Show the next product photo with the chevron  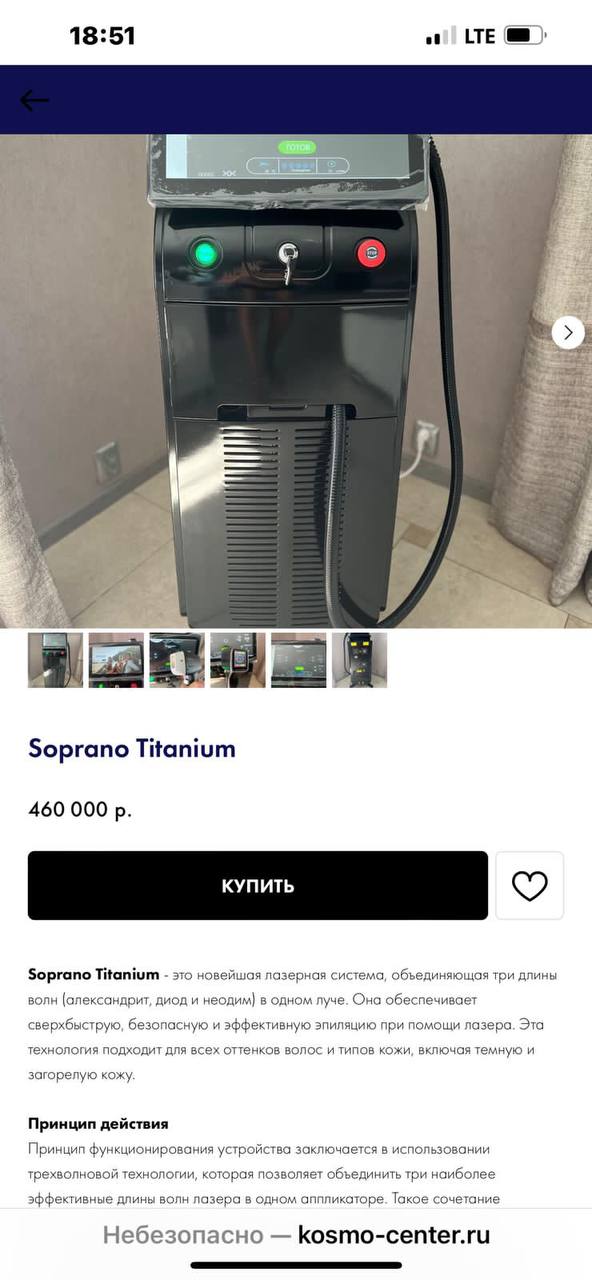(x=568, y=332)
